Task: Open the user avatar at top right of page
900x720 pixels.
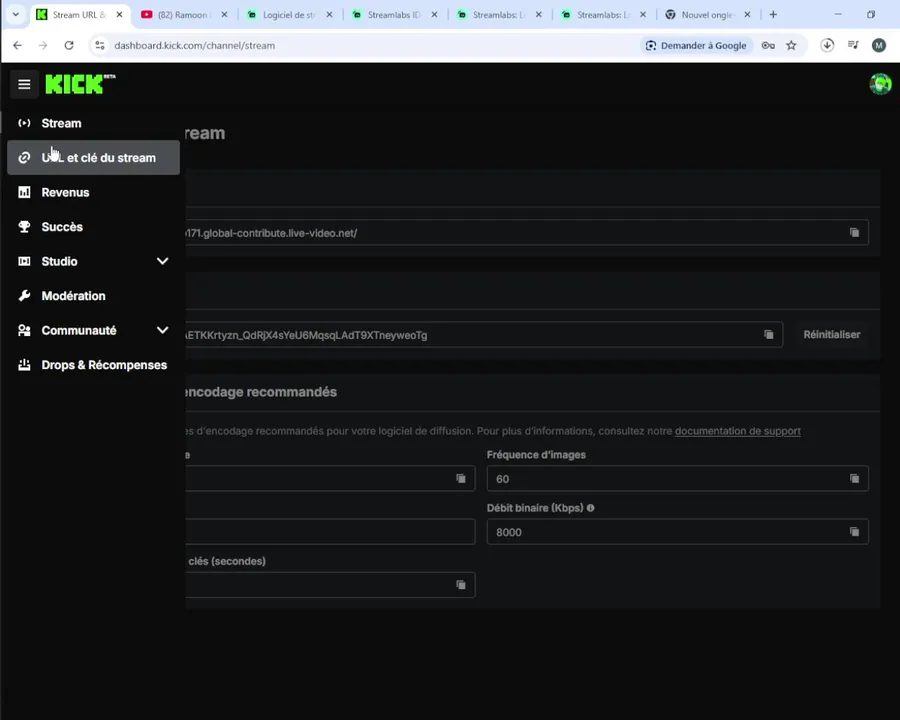Action: click(x=880, y=84)
